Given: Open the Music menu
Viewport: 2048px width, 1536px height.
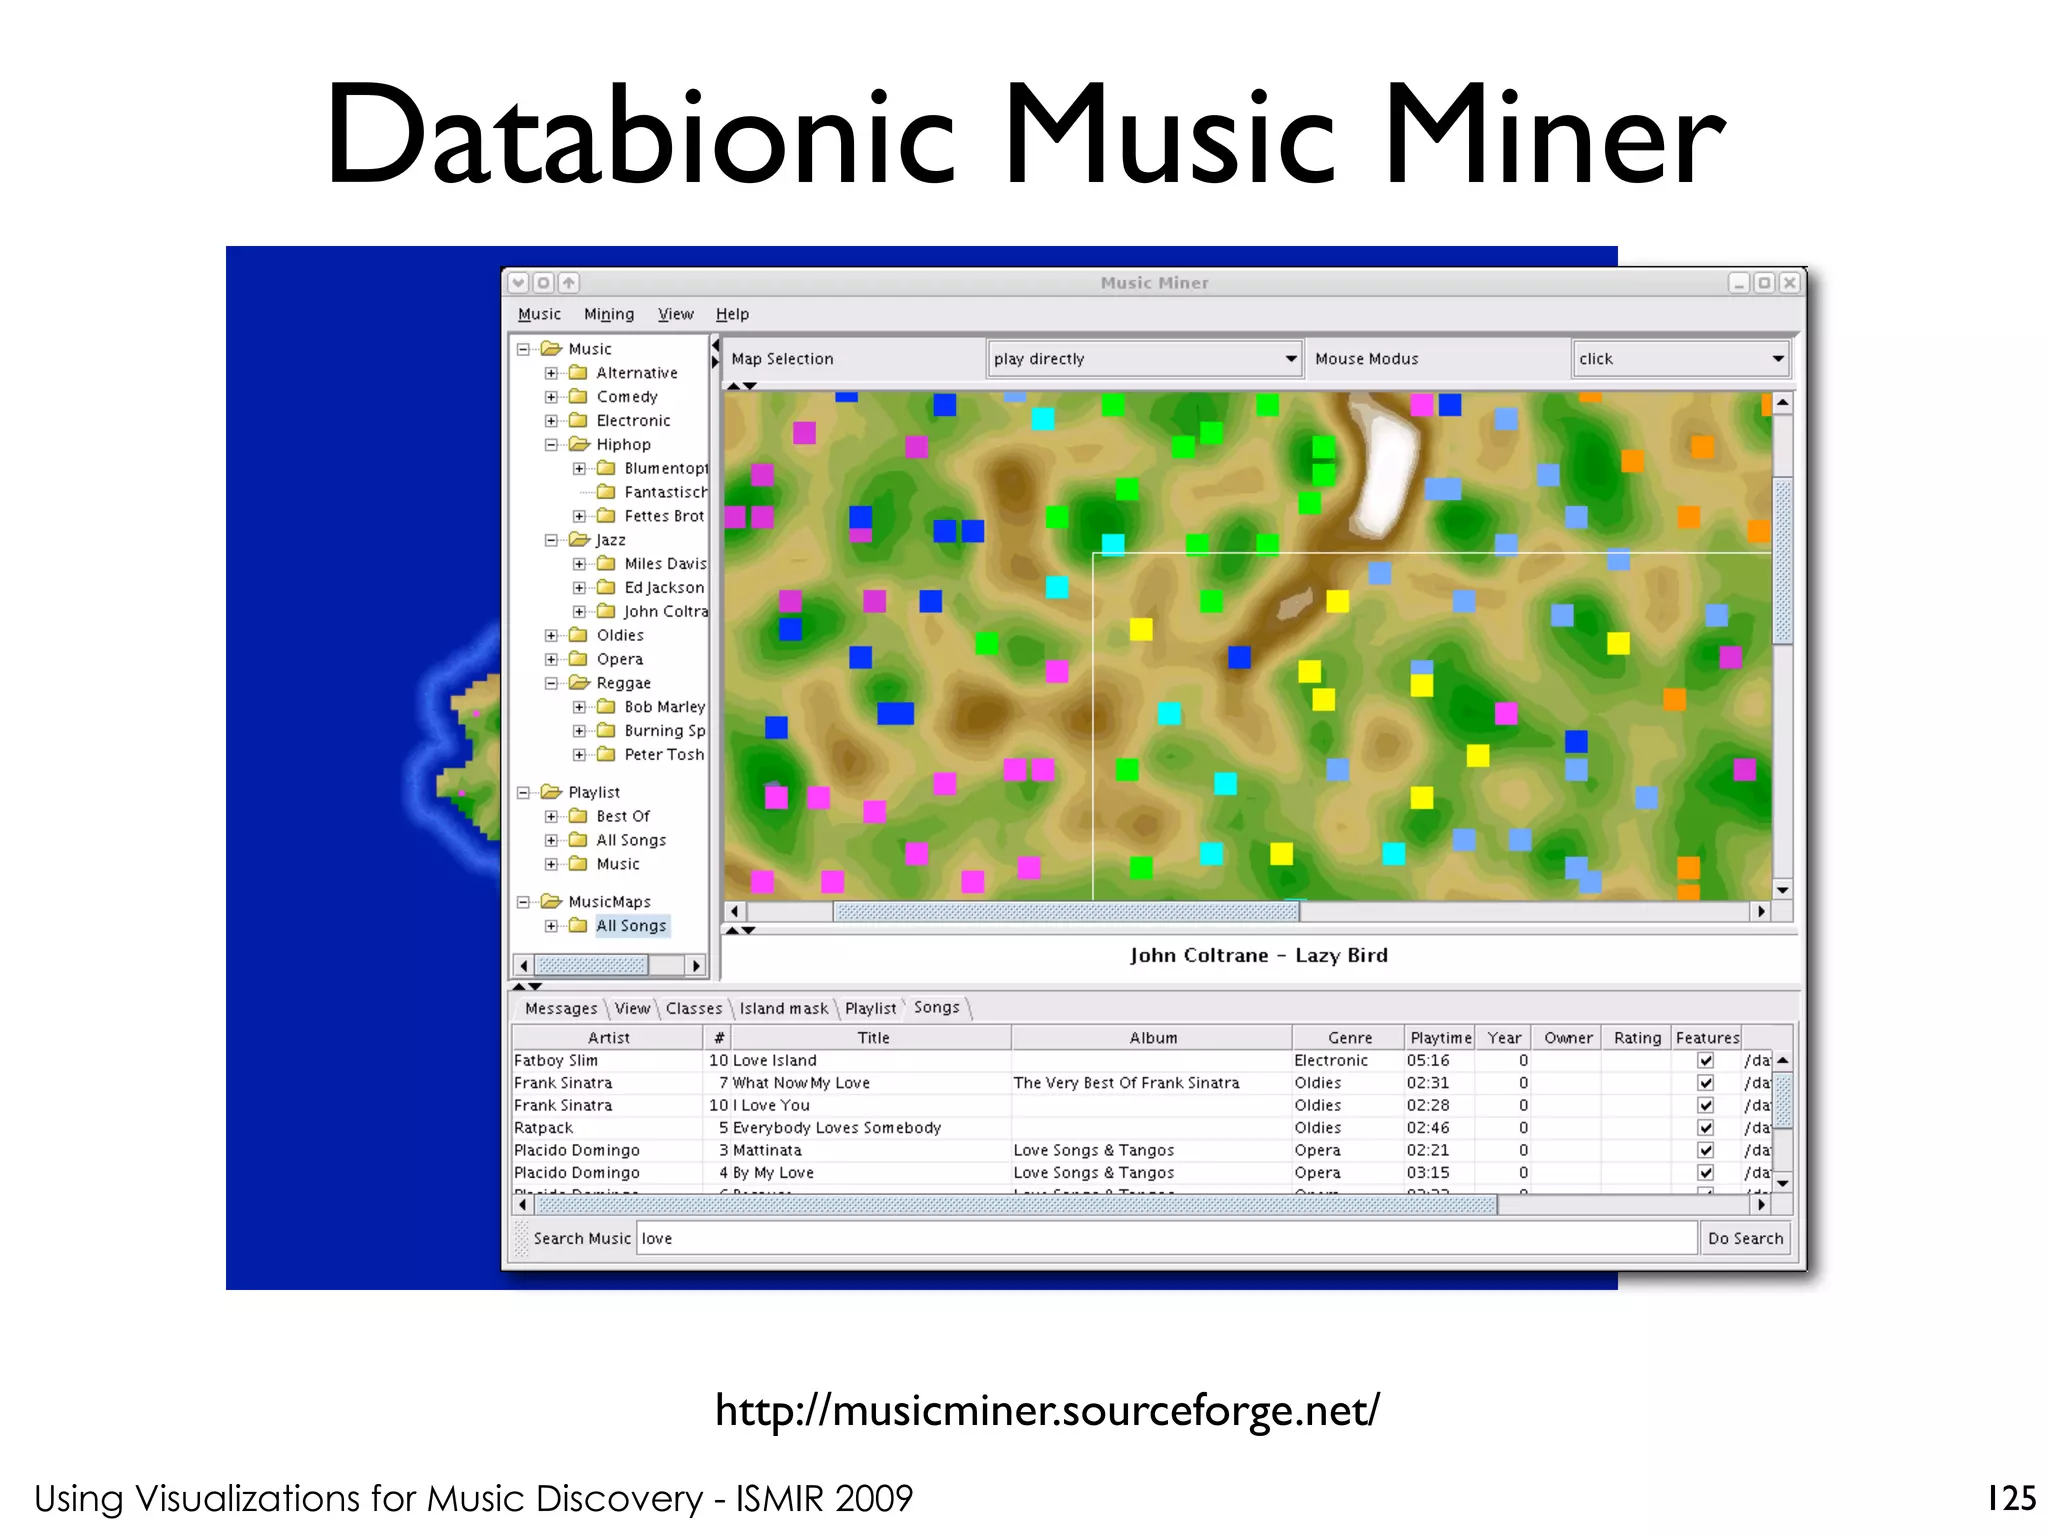Looking at the screenshot, I should pos(539,314).
